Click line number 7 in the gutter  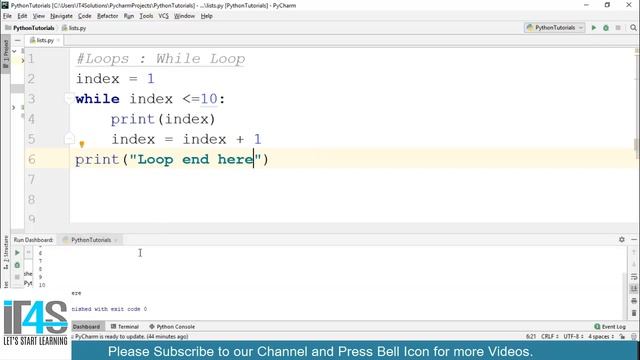click(x=32, y=180)
